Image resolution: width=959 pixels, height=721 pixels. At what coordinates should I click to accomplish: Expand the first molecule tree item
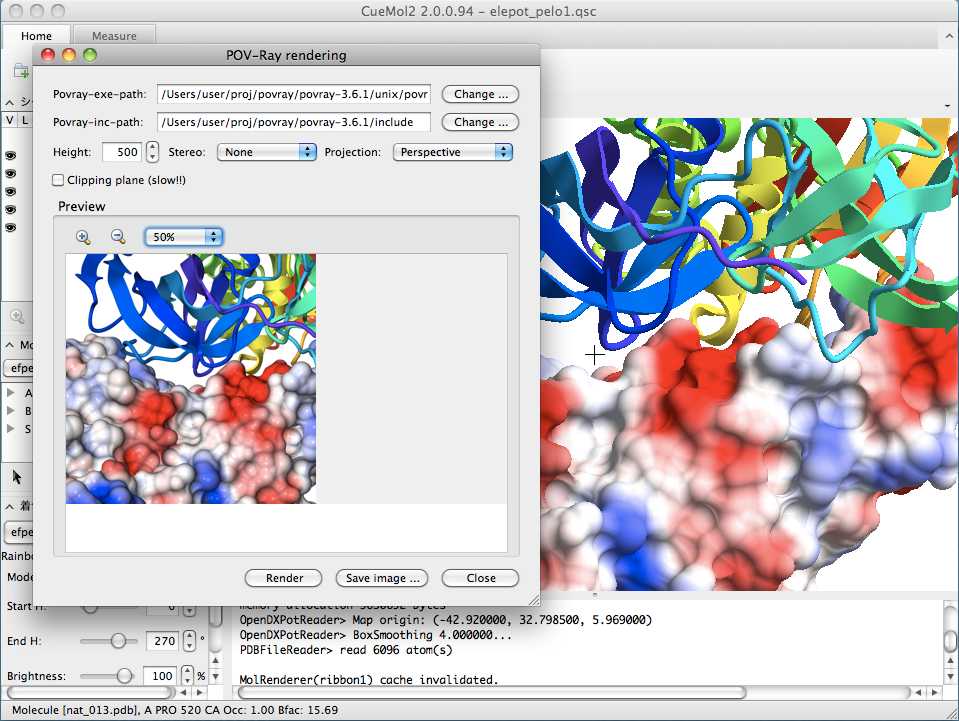(x=11, y=393)
